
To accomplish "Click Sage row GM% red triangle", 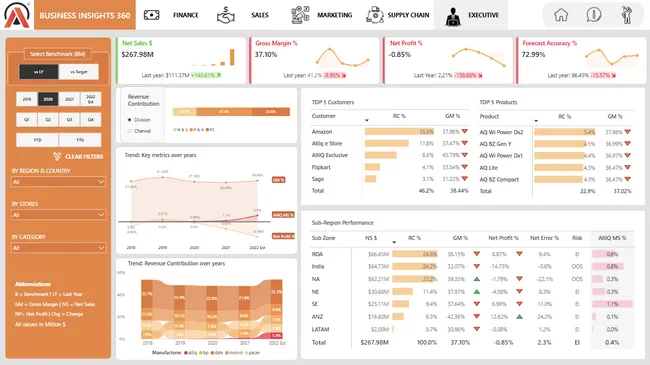I will click(x=464, y=179).
